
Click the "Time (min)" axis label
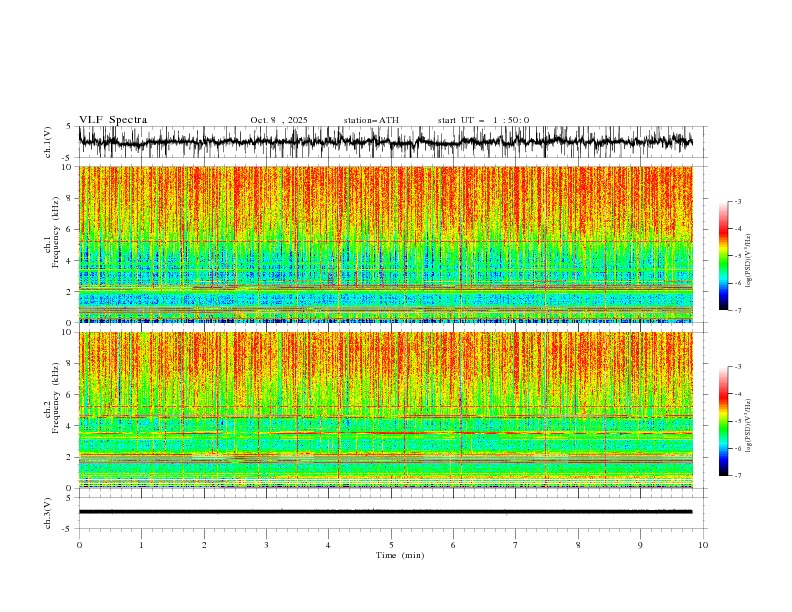(x=400, y=555)
